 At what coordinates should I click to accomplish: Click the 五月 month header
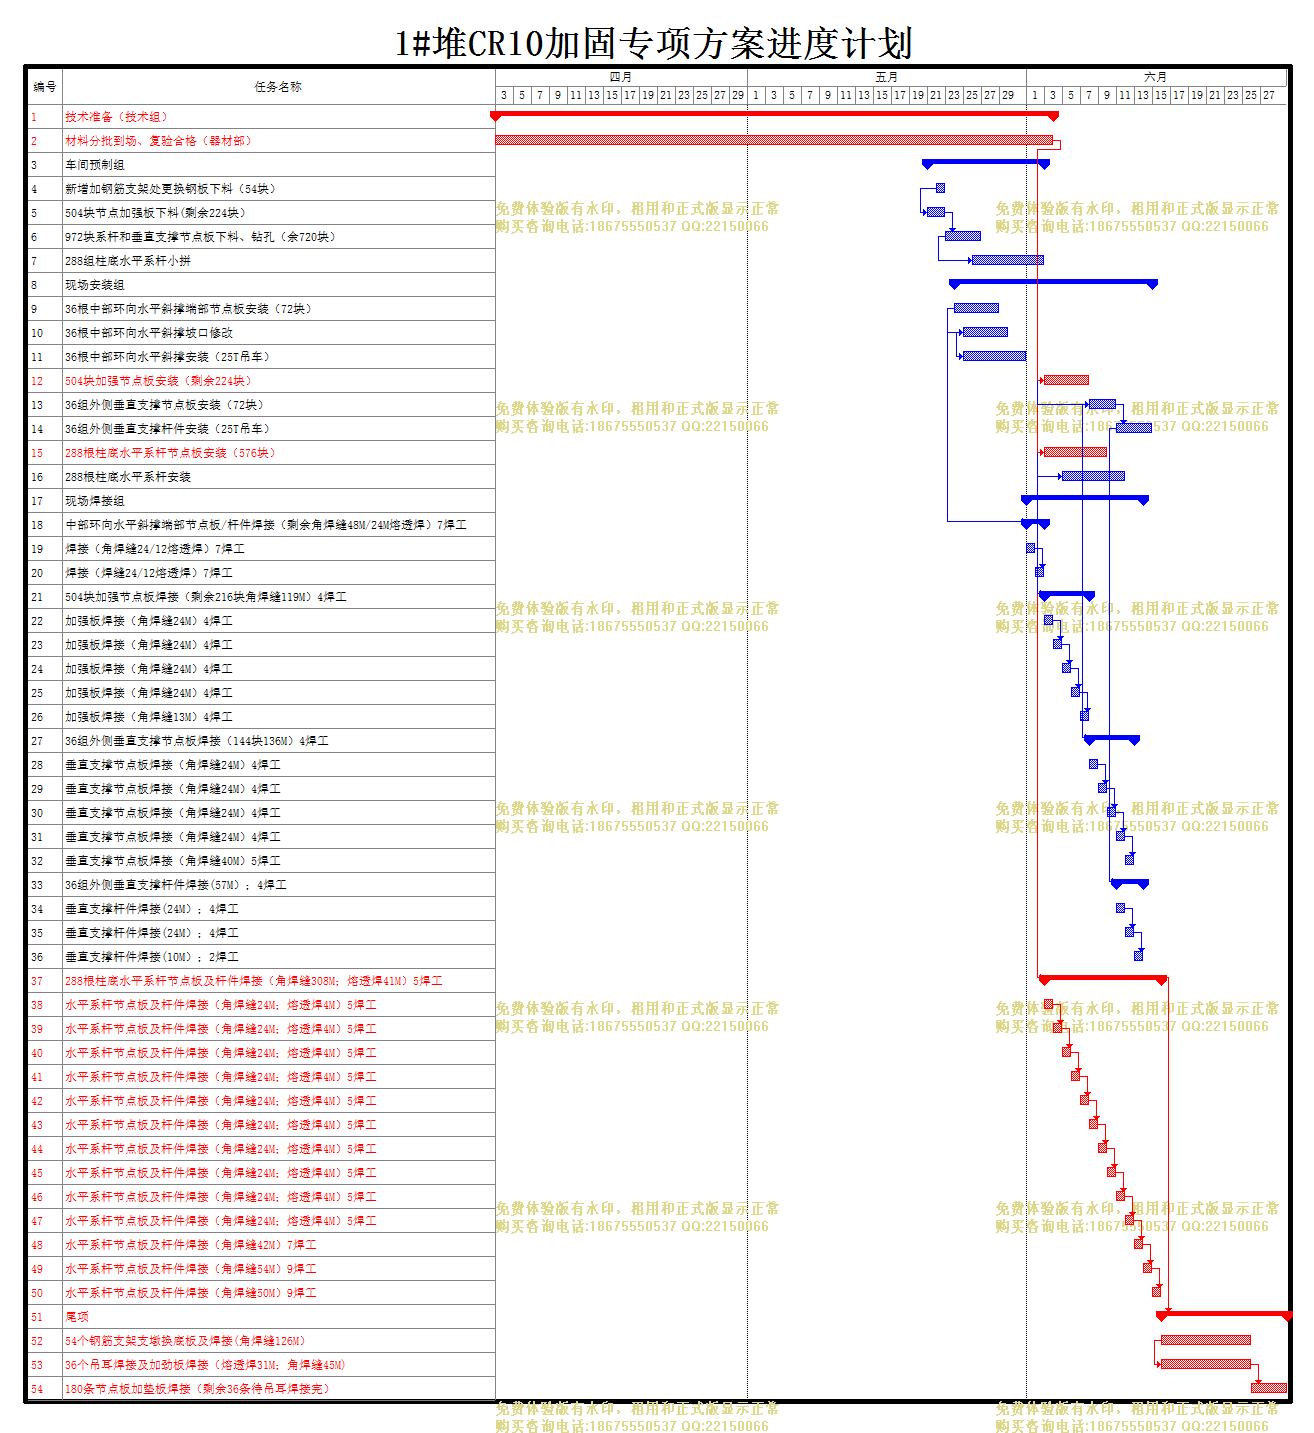click(887, 77)
